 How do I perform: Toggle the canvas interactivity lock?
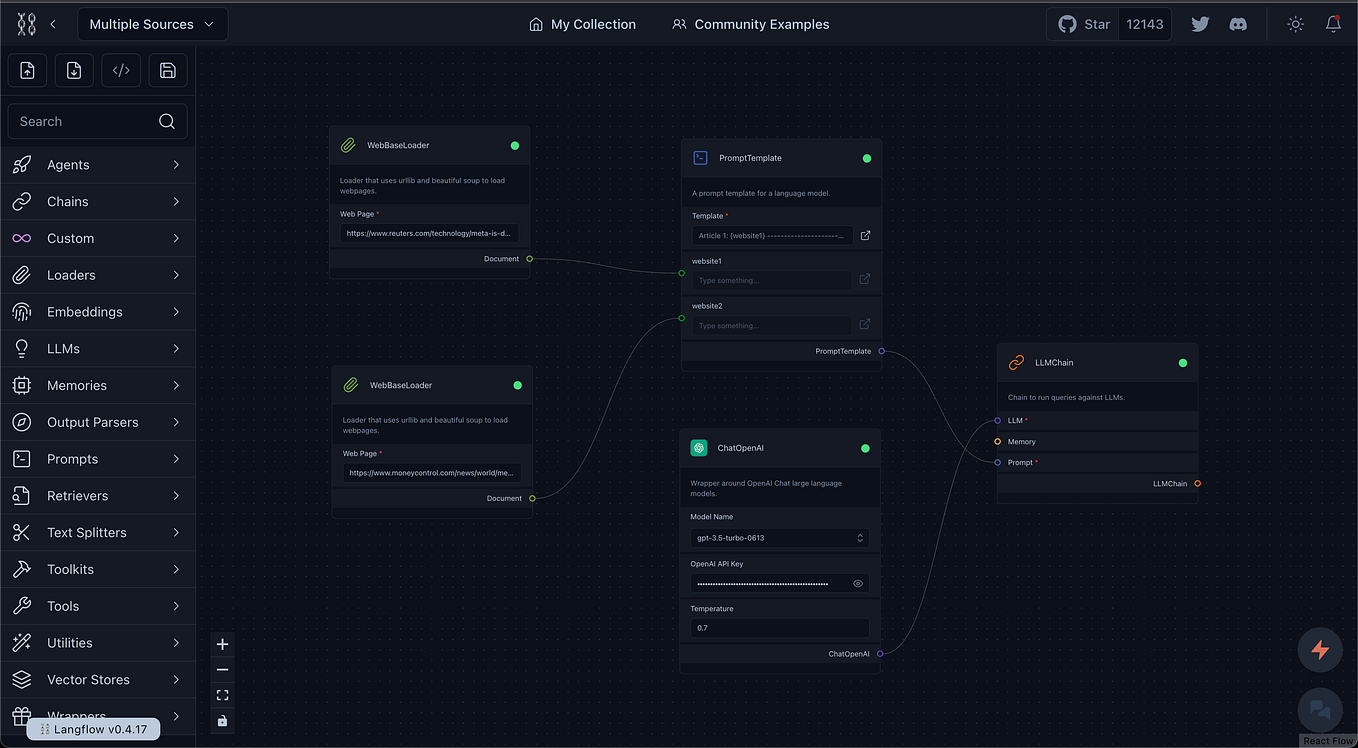coord(222,720)
